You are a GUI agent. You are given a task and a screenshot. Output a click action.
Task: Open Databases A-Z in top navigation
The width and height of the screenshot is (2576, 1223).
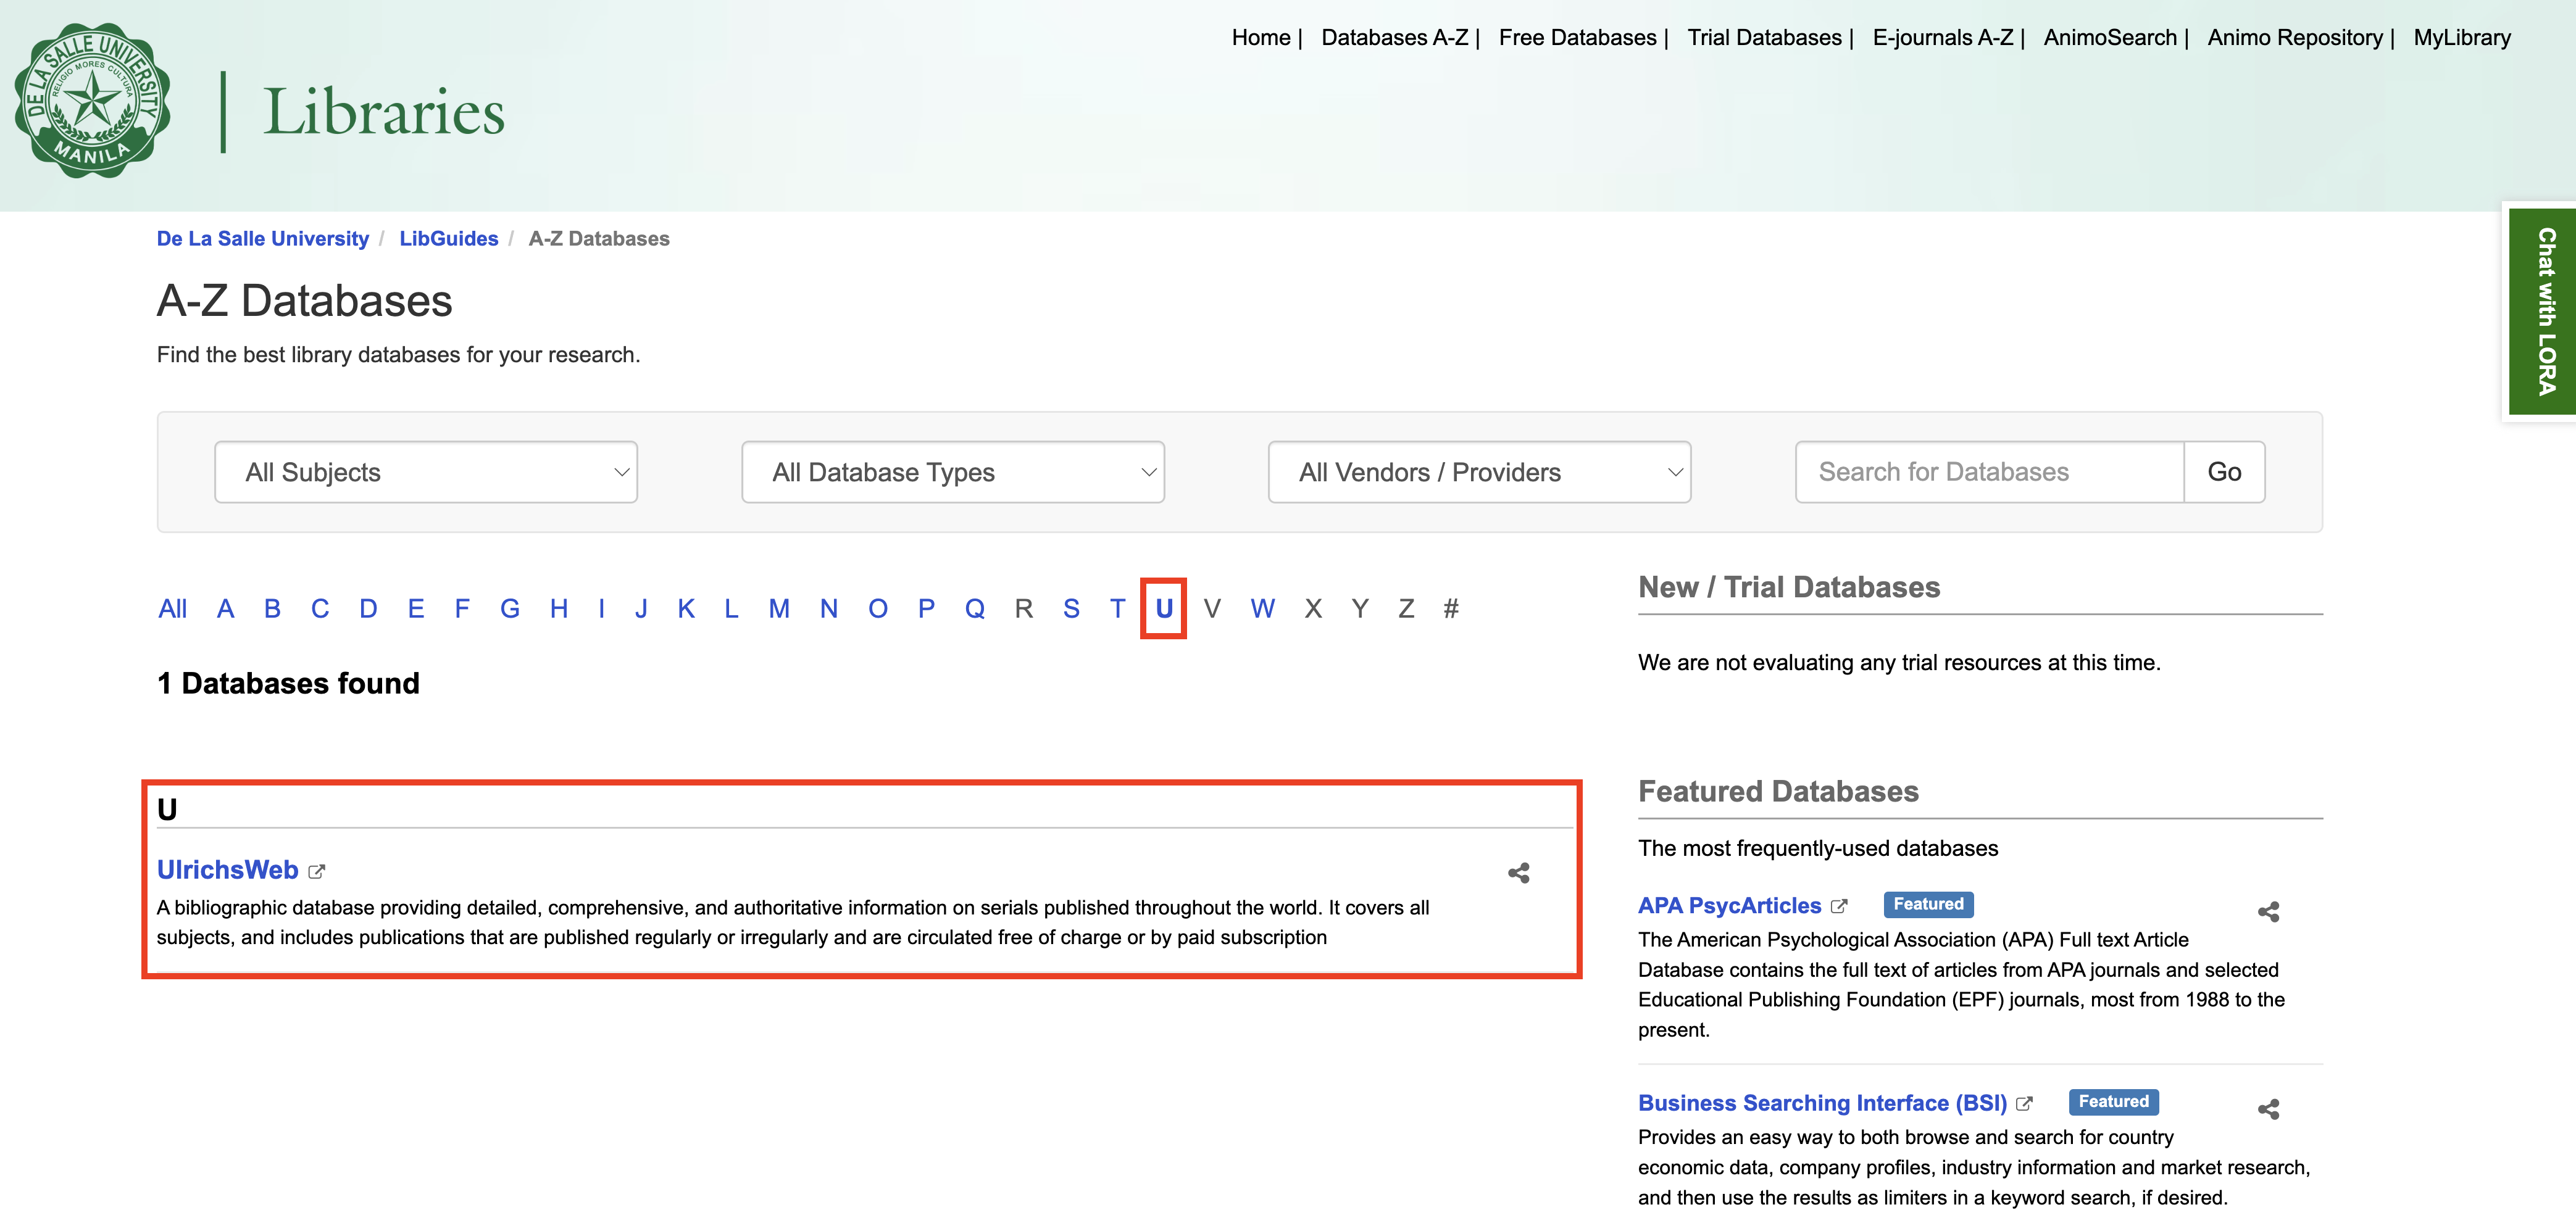[1394, 38]
